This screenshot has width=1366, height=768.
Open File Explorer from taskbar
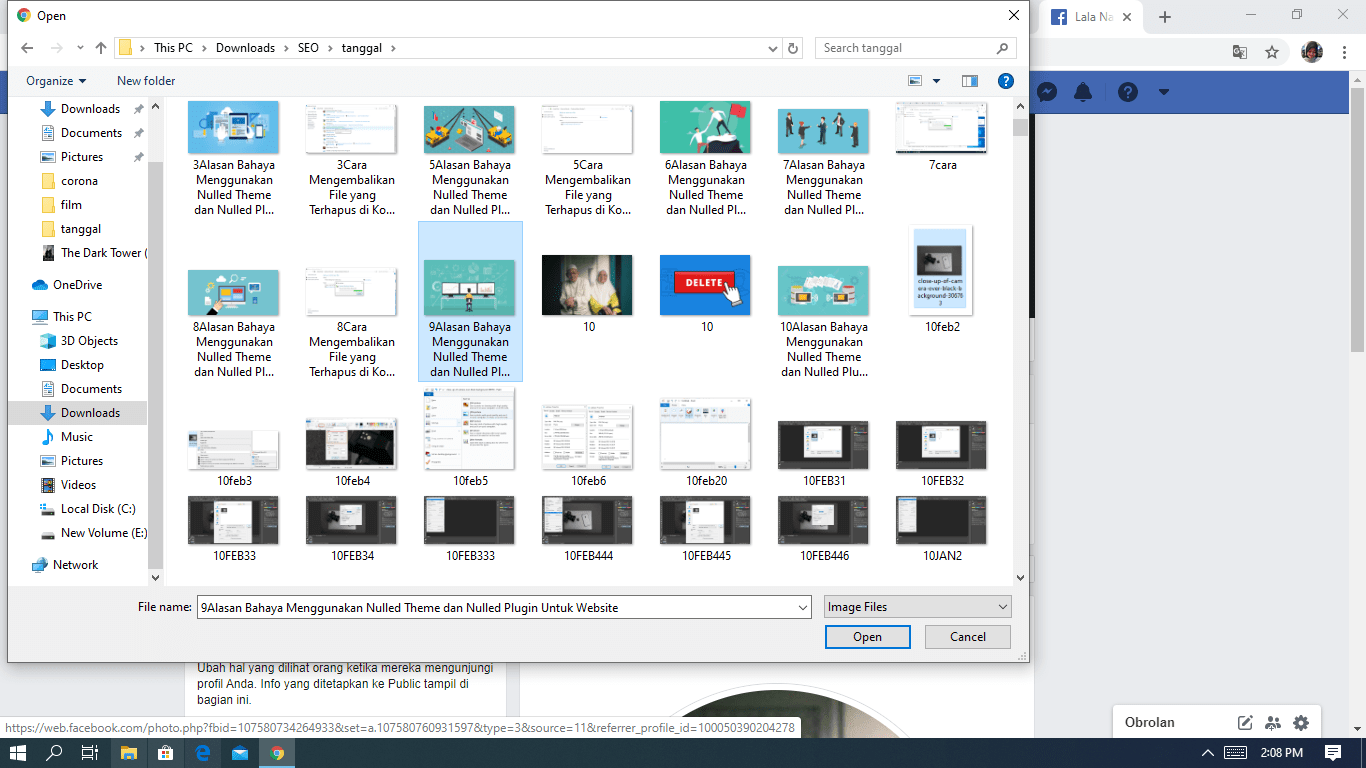pyautogui.click(x=129, y=752)
